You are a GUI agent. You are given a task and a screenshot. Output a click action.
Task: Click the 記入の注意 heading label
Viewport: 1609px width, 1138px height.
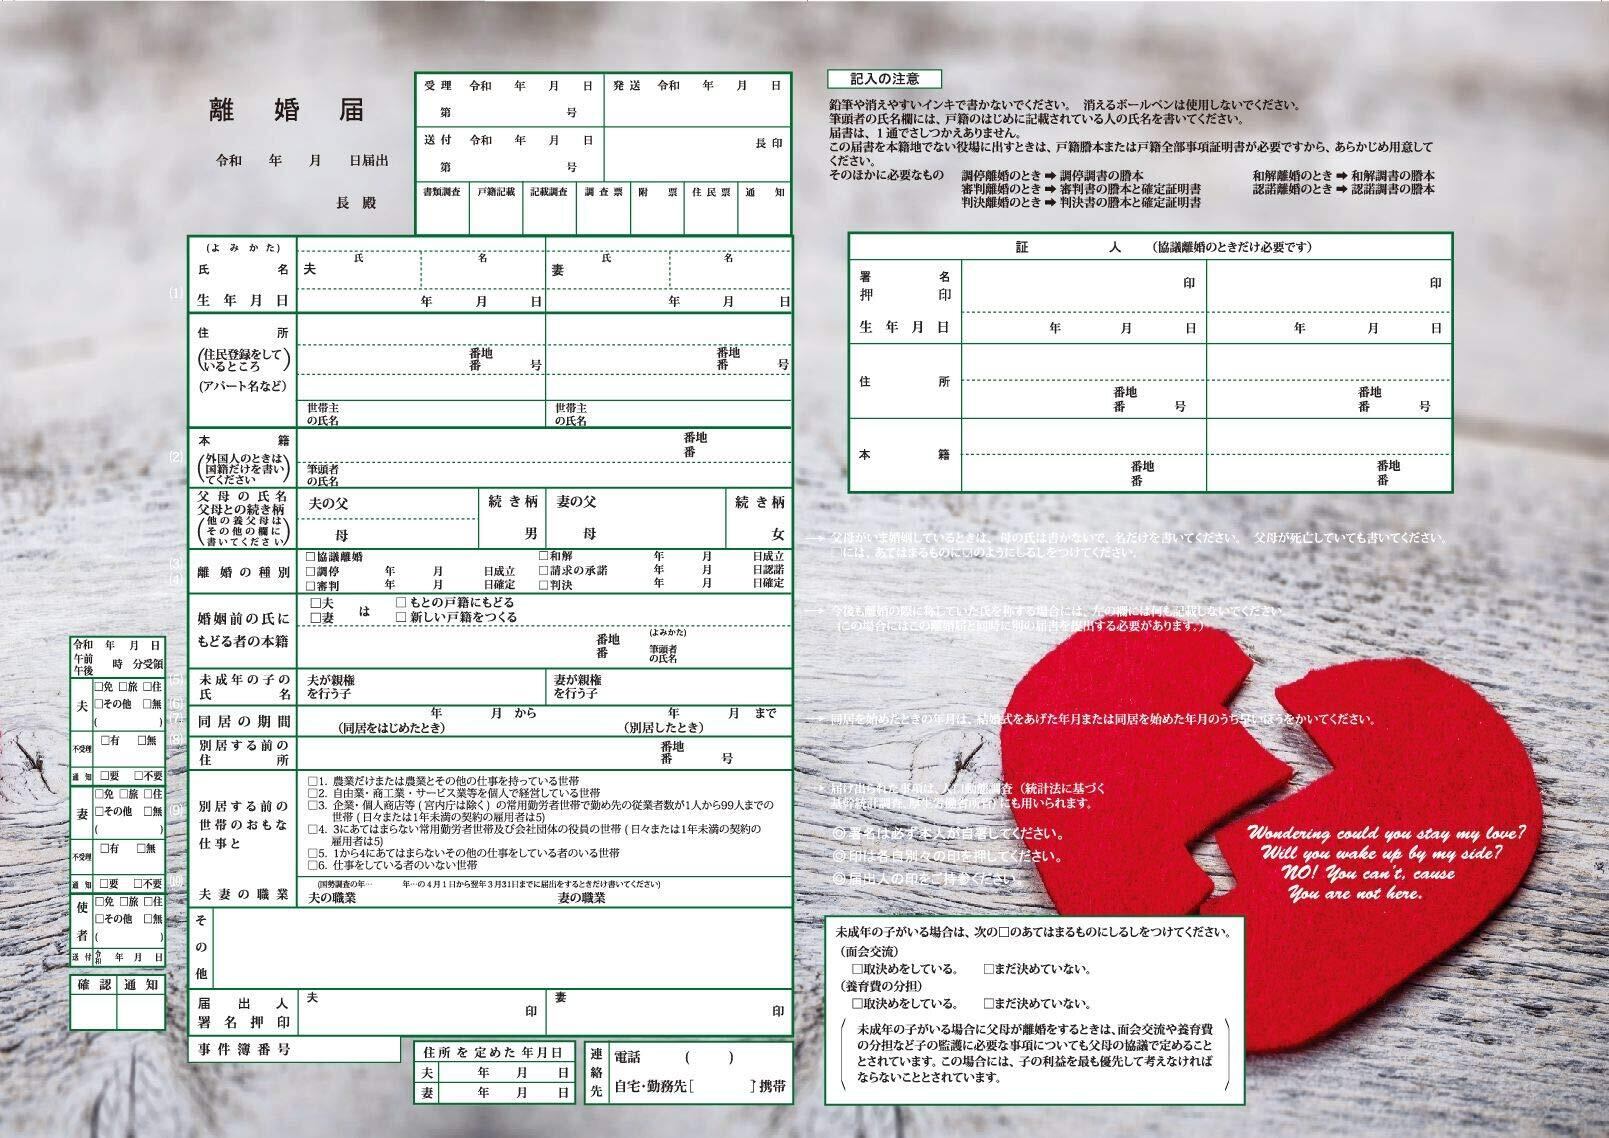(x=884, y=78)
